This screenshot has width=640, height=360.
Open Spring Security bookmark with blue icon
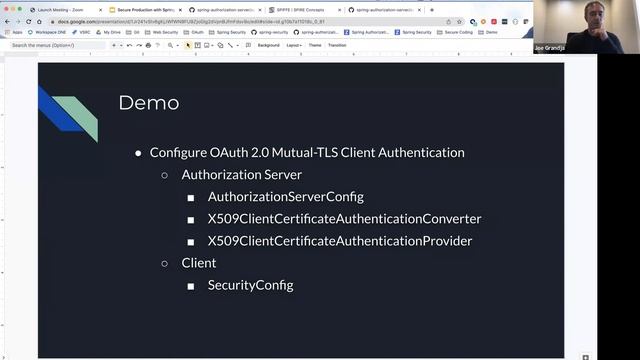point(413,32)
